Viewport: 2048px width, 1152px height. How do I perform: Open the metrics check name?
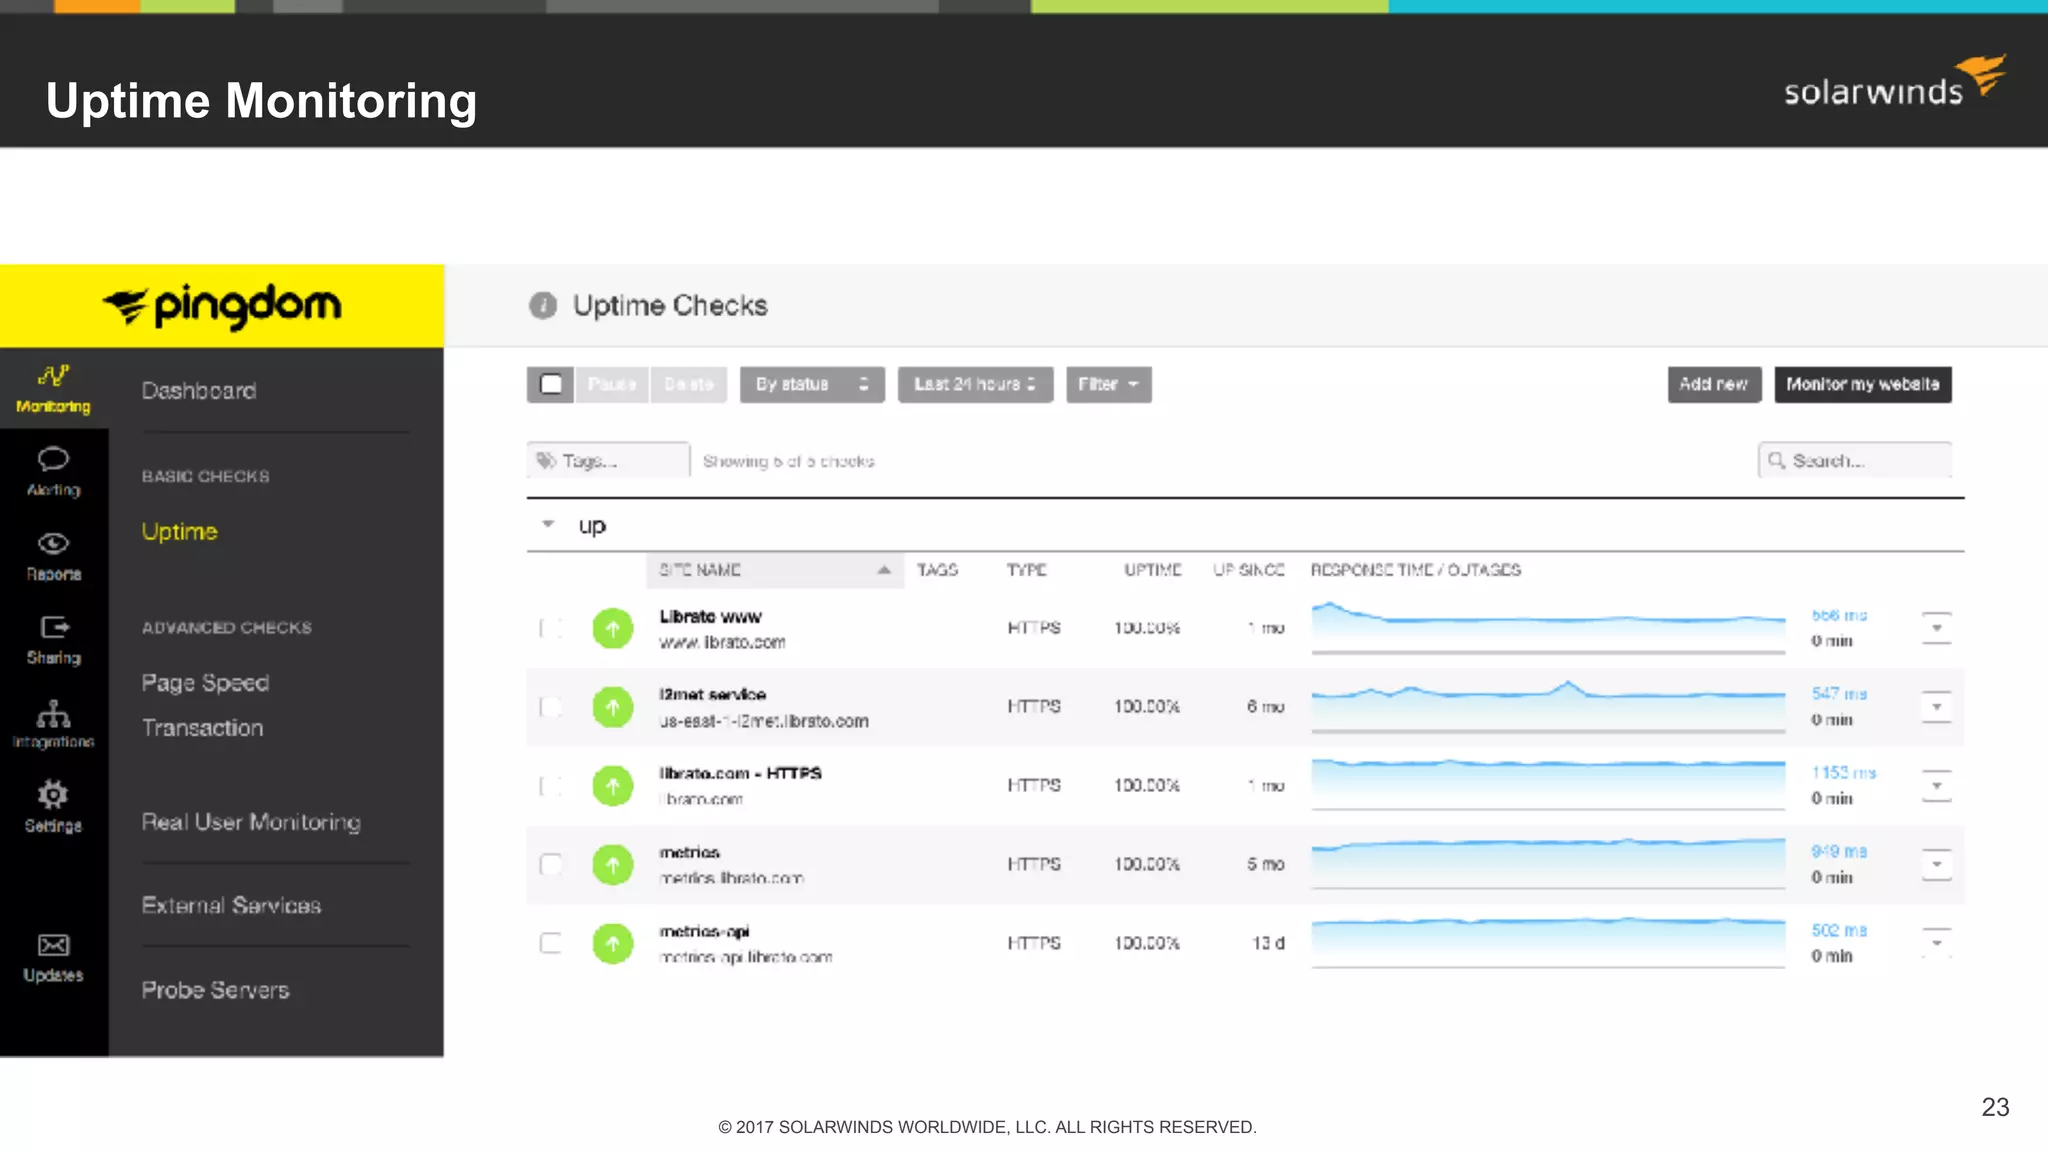(x=689, y=853)
